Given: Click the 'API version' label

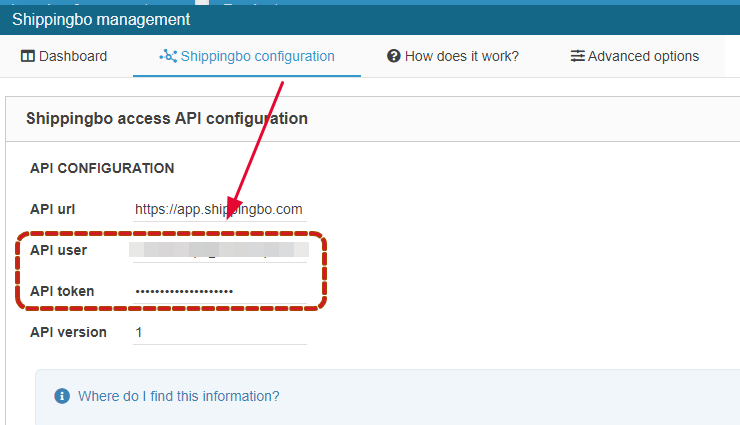Looking at the screenshot, I should (68, 333).
